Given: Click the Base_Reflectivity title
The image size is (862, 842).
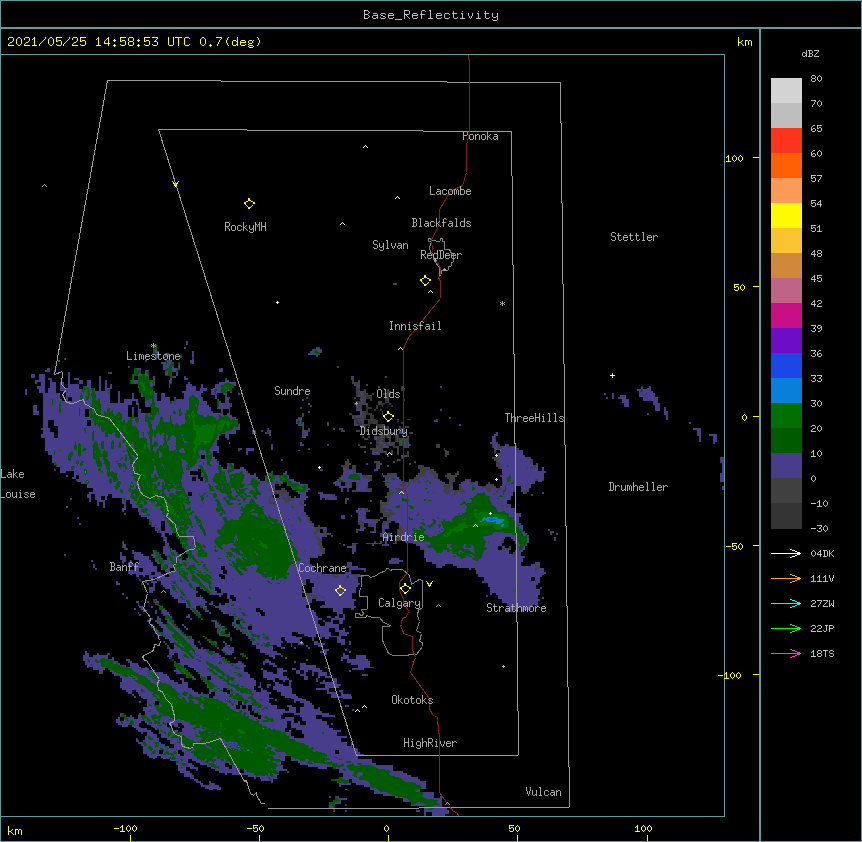Looking at the screenshot, I should click(431, 15).
